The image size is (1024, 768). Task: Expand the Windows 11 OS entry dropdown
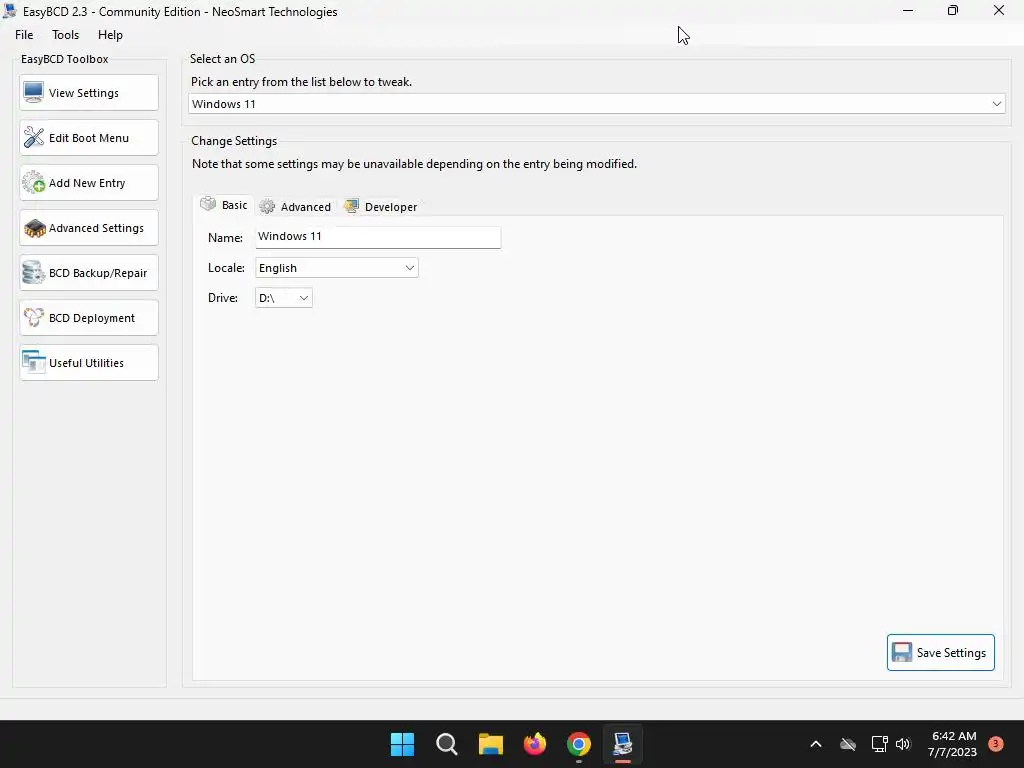click(596, 104)
